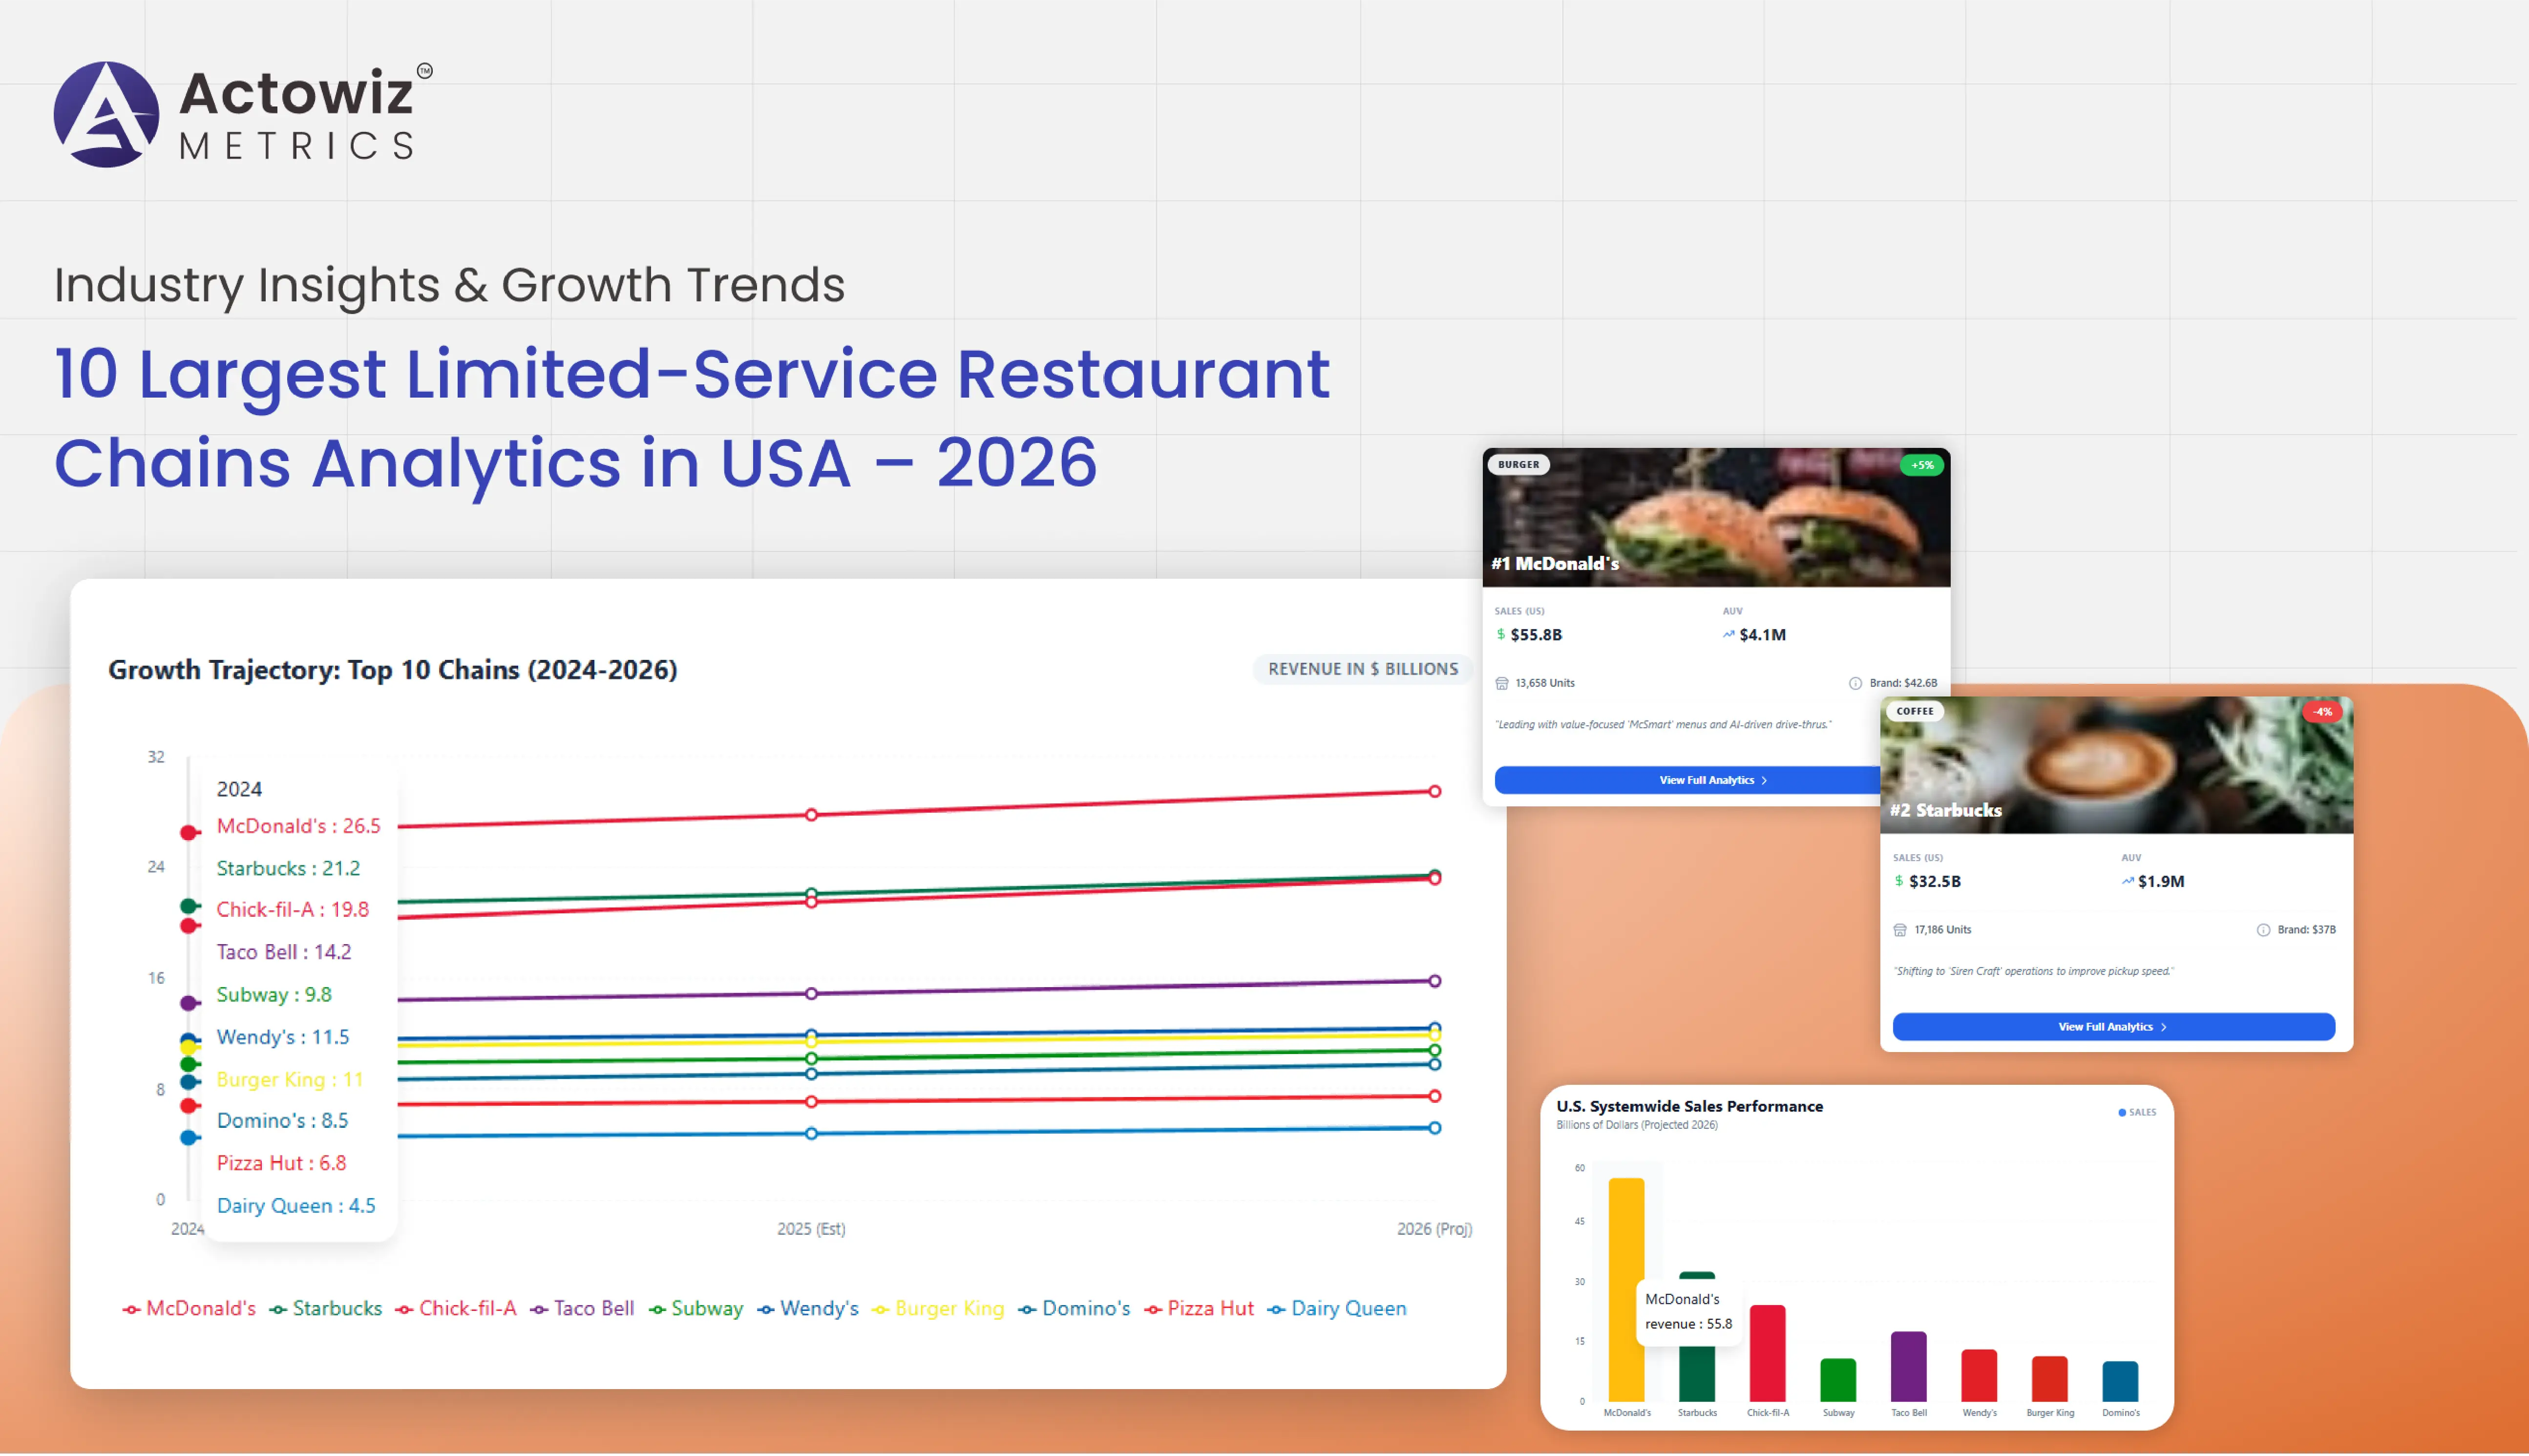The image size is (2529, 1456).
Task: Click the storefront icon beside 13,658 Units
Action: (1503, 687)
